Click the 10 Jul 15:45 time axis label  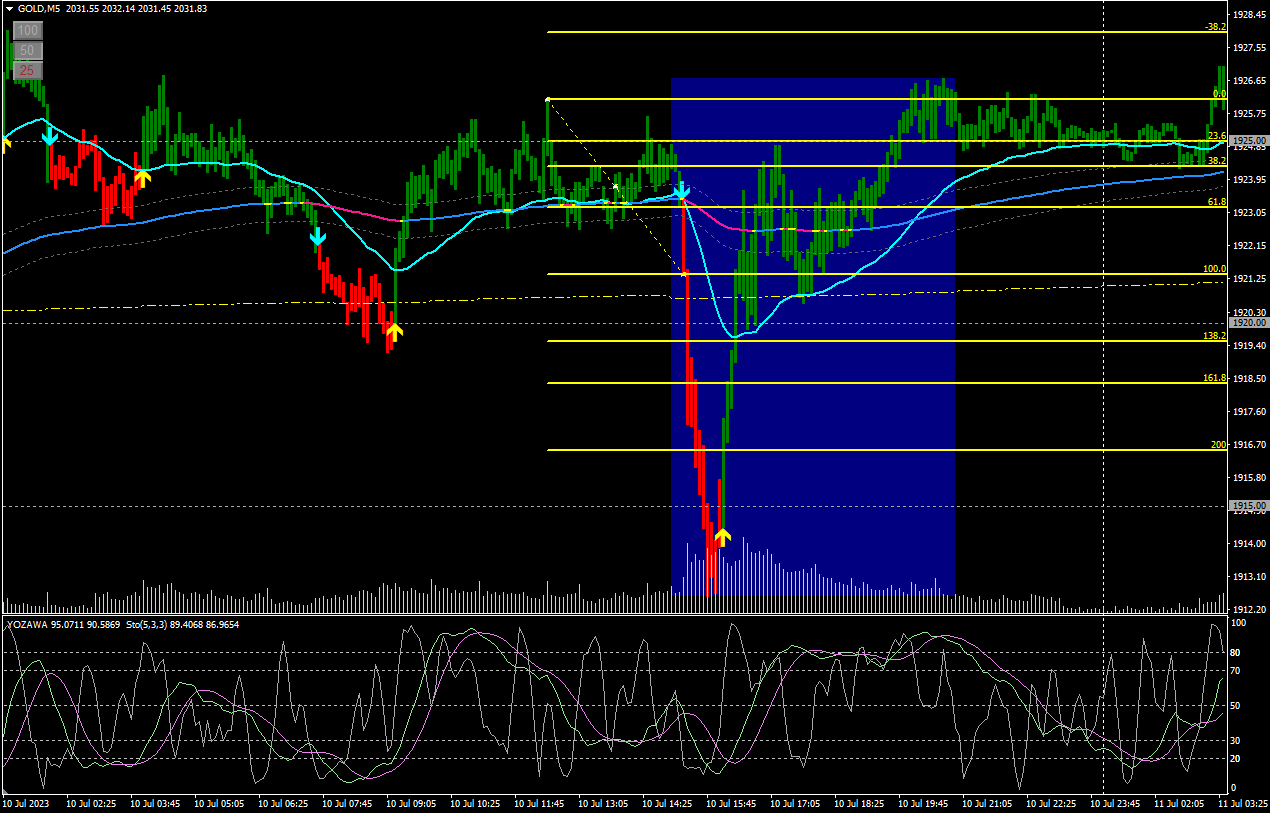(x=730, y=803)
